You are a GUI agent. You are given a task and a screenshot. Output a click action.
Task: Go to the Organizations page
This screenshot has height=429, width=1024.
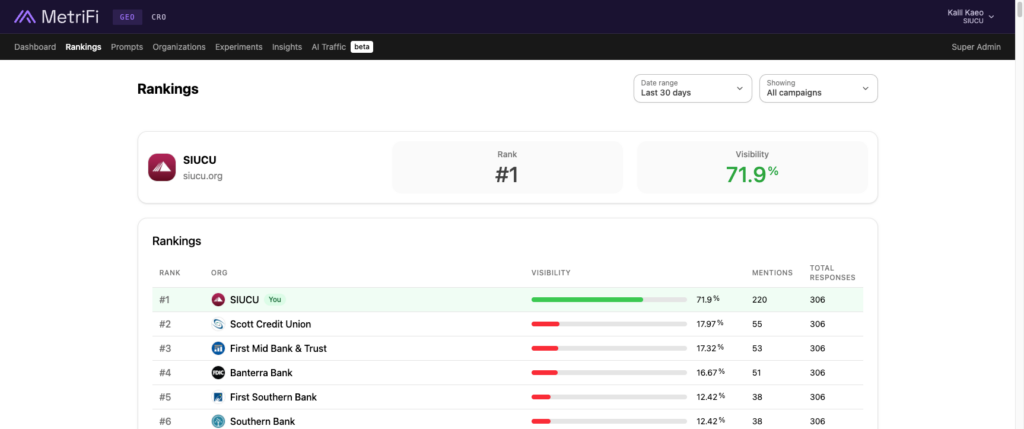click(x=179, y=47)
